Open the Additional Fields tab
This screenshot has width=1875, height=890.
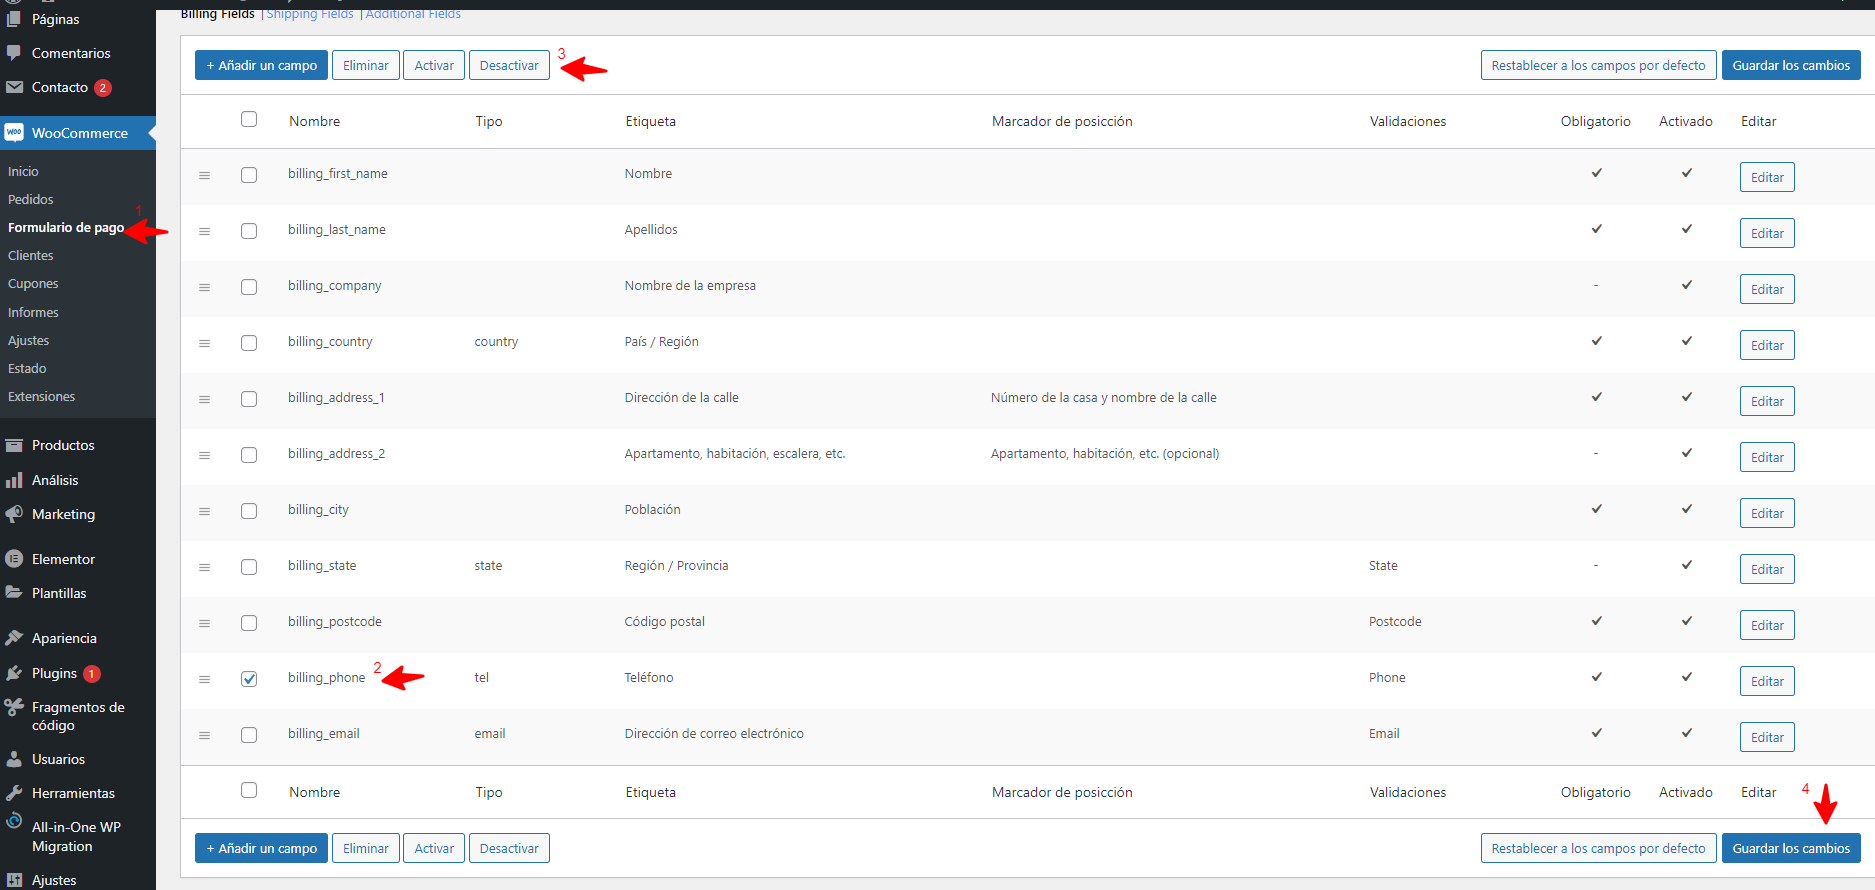click(413, 13)
